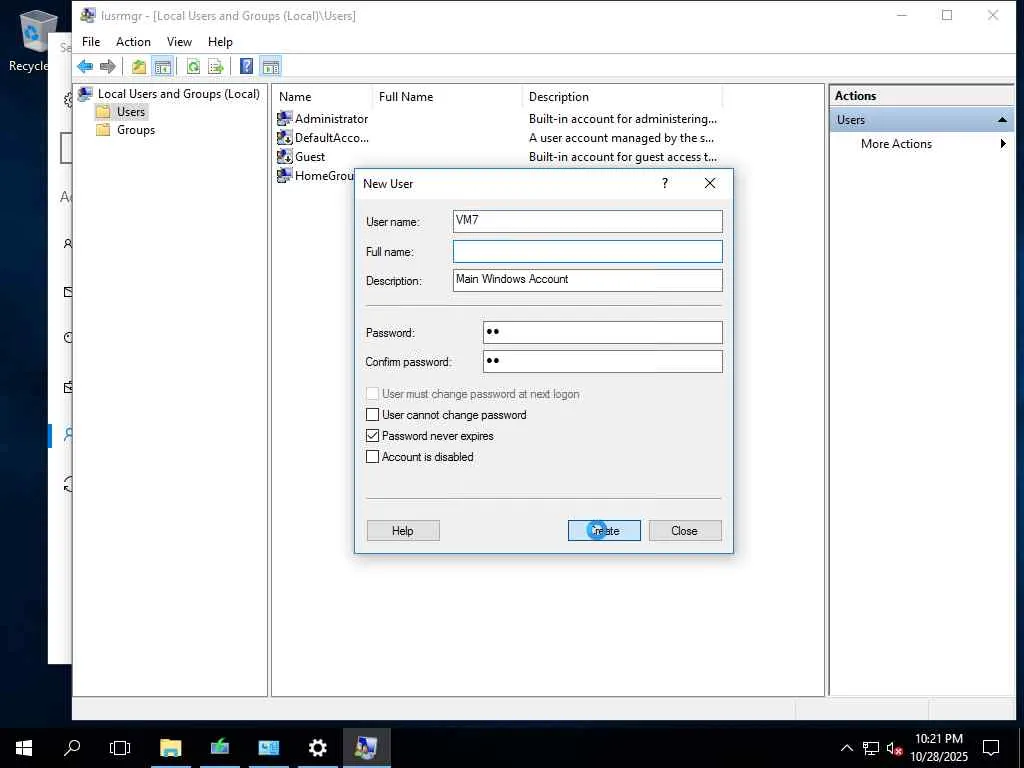Select the Guest user account icon
This screenshot has width=1024, height=768.
284,156
